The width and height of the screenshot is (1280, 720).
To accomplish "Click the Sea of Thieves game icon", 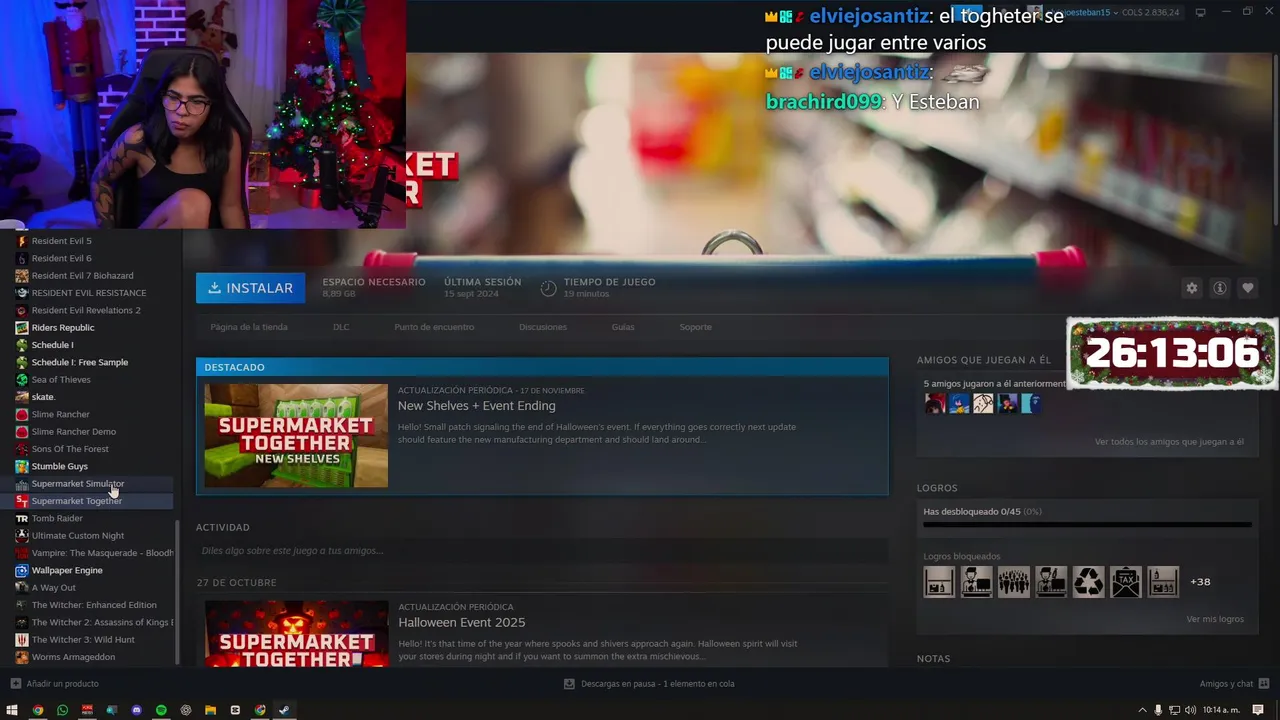I will (22, 380).
